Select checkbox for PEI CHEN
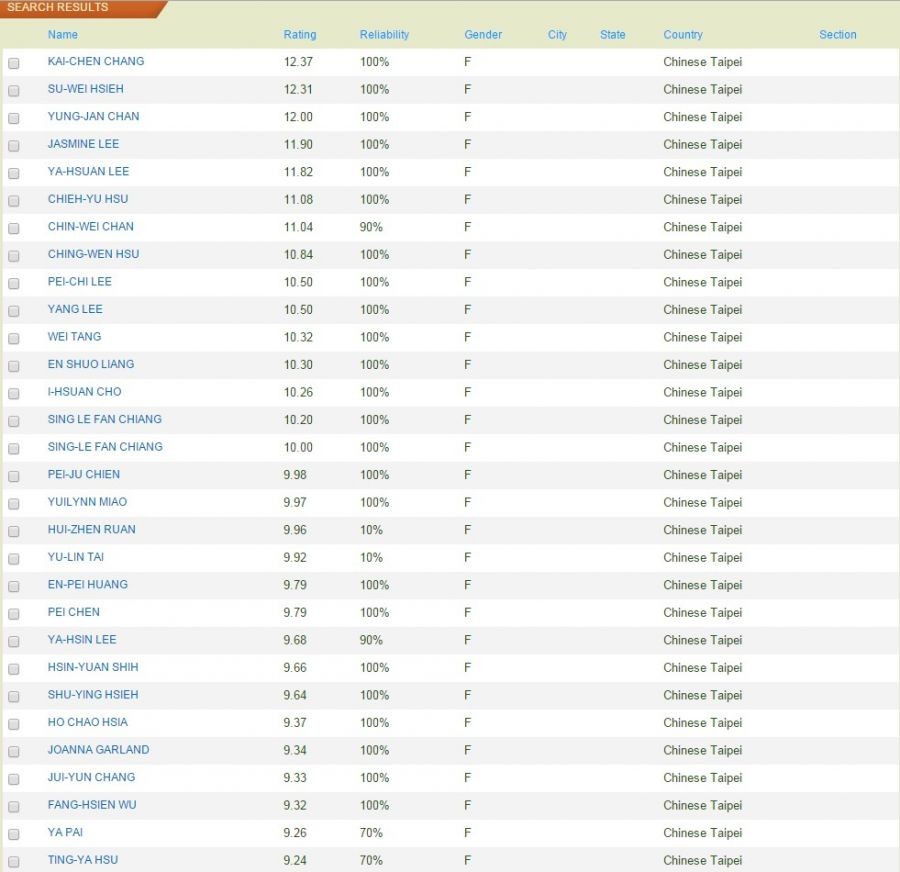 [14, 614]
